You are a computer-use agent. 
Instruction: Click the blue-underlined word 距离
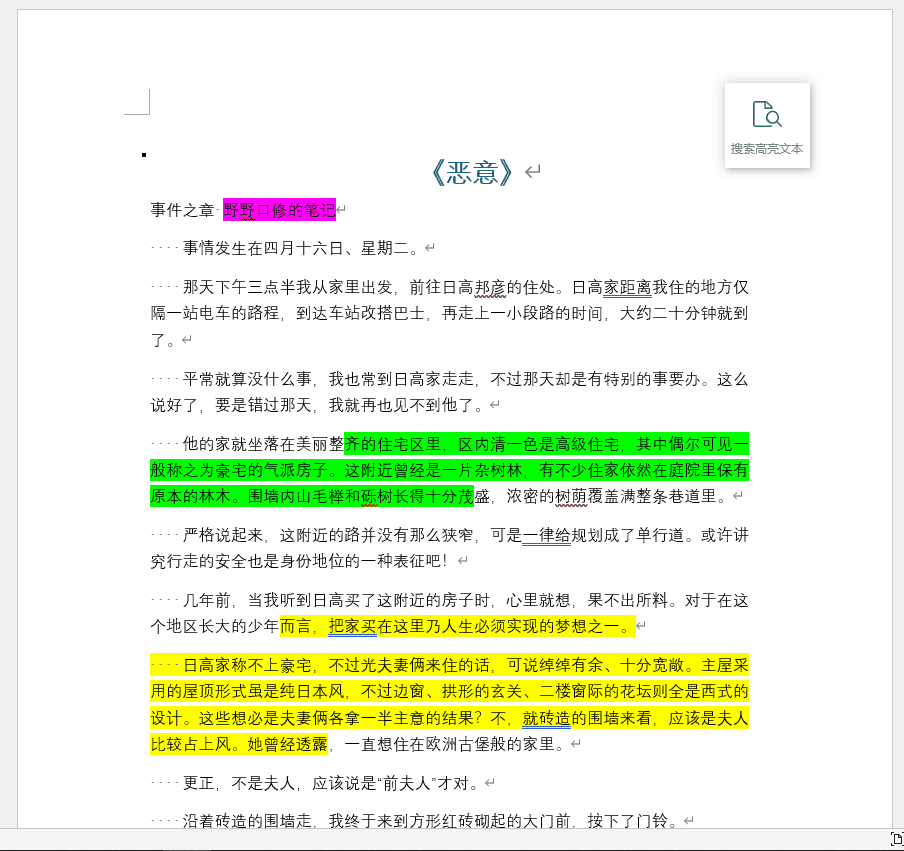pos(635,287)
